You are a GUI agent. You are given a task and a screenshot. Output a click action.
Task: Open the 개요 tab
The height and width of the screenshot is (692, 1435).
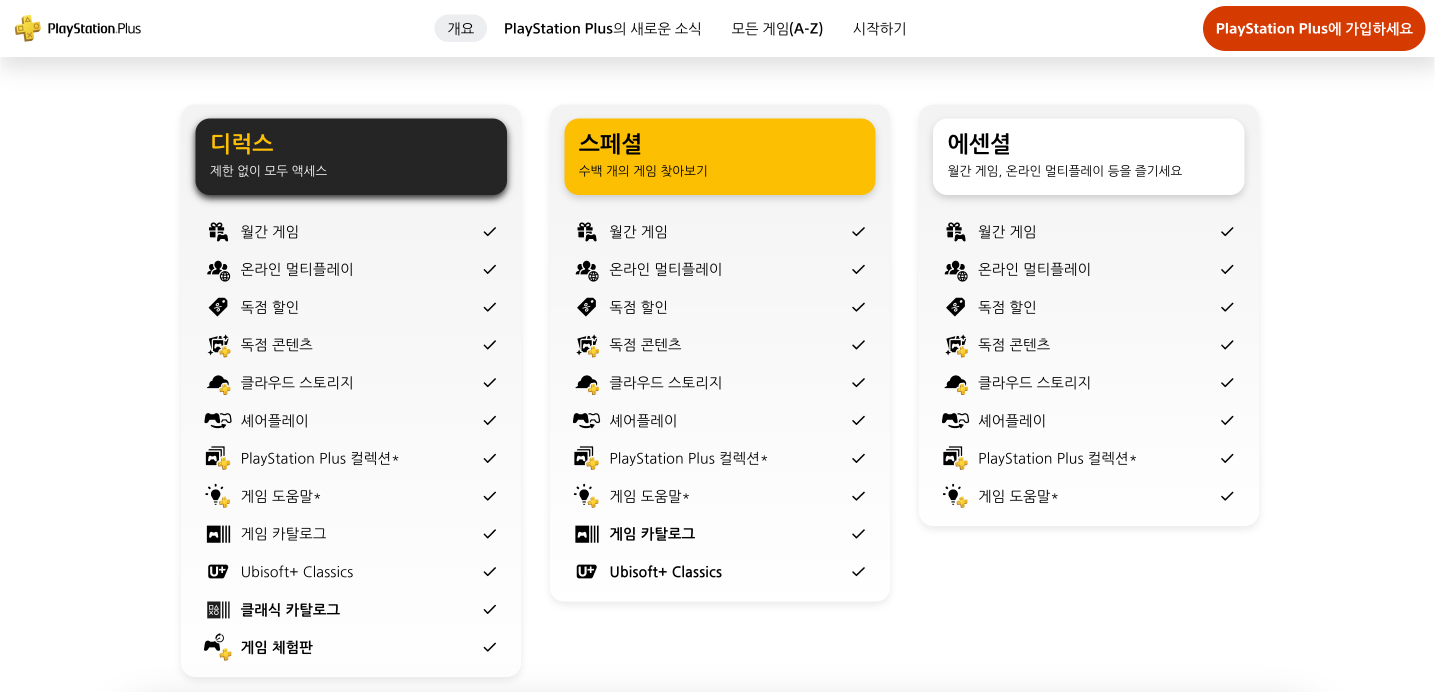460,28
